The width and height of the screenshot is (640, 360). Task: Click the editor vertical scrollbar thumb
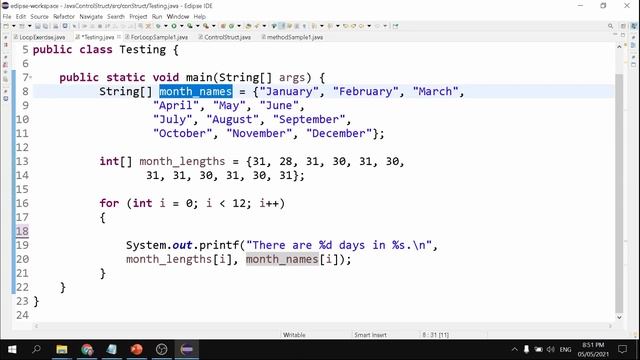[x=619, y=193]
